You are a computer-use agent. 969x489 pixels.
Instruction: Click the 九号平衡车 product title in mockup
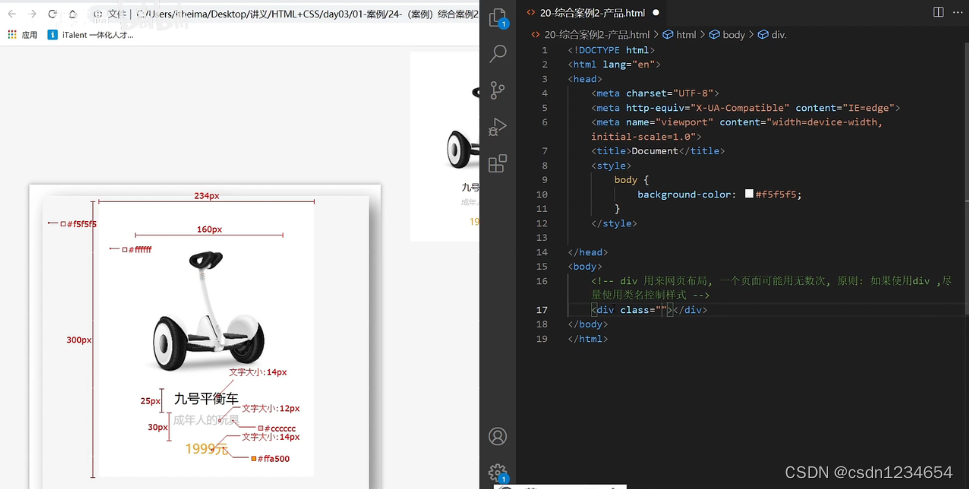coord(206,399)
